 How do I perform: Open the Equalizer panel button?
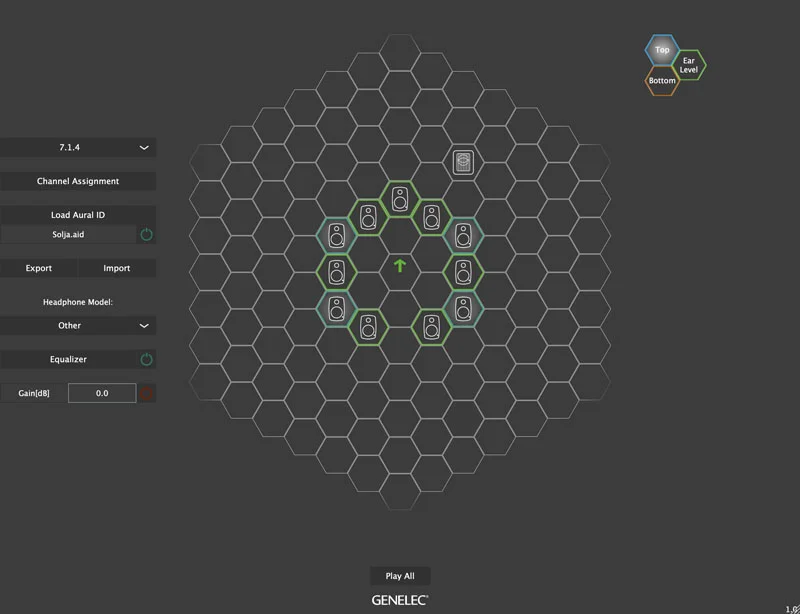coord(68,359)
